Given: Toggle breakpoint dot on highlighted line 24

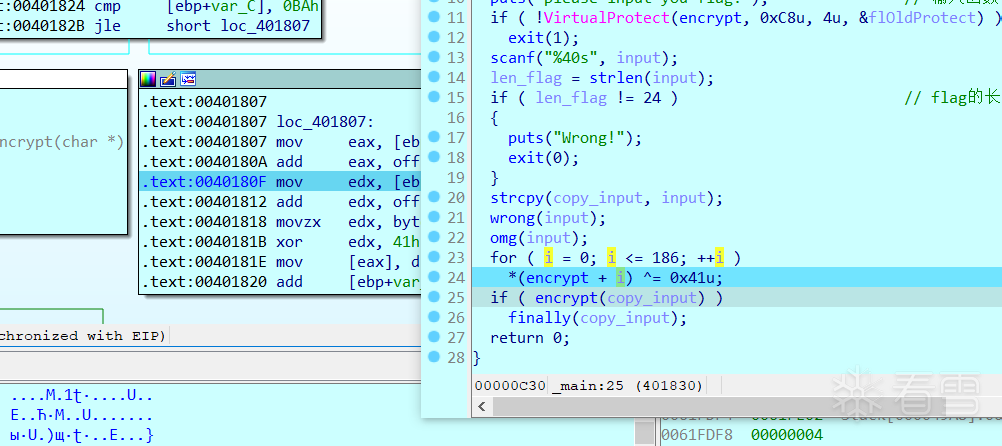Looking at the screenshot, I should pyautogui.click(x=435, y=277).
